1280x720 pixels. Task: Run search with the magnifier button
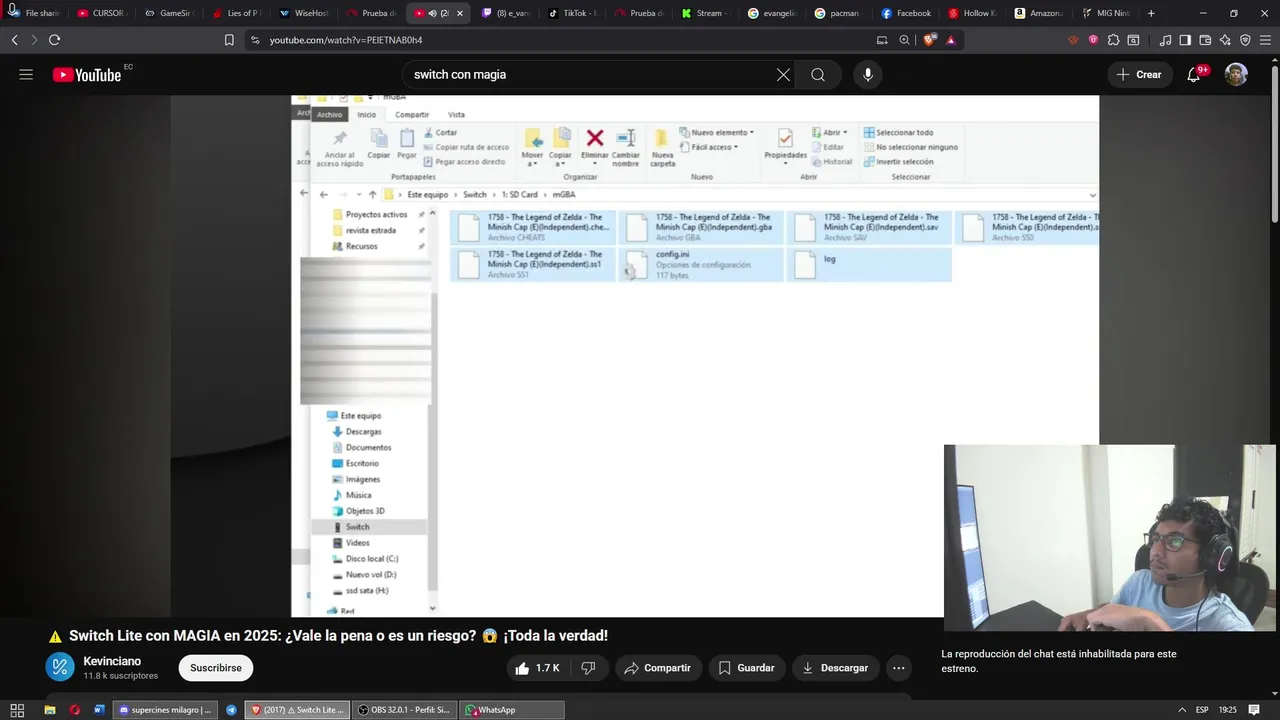point(818,75)
